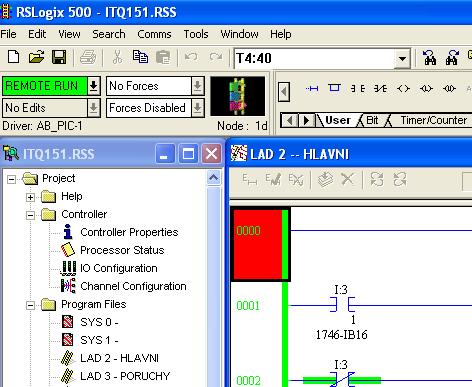Click the Print toolbar icon

[88, 57]
